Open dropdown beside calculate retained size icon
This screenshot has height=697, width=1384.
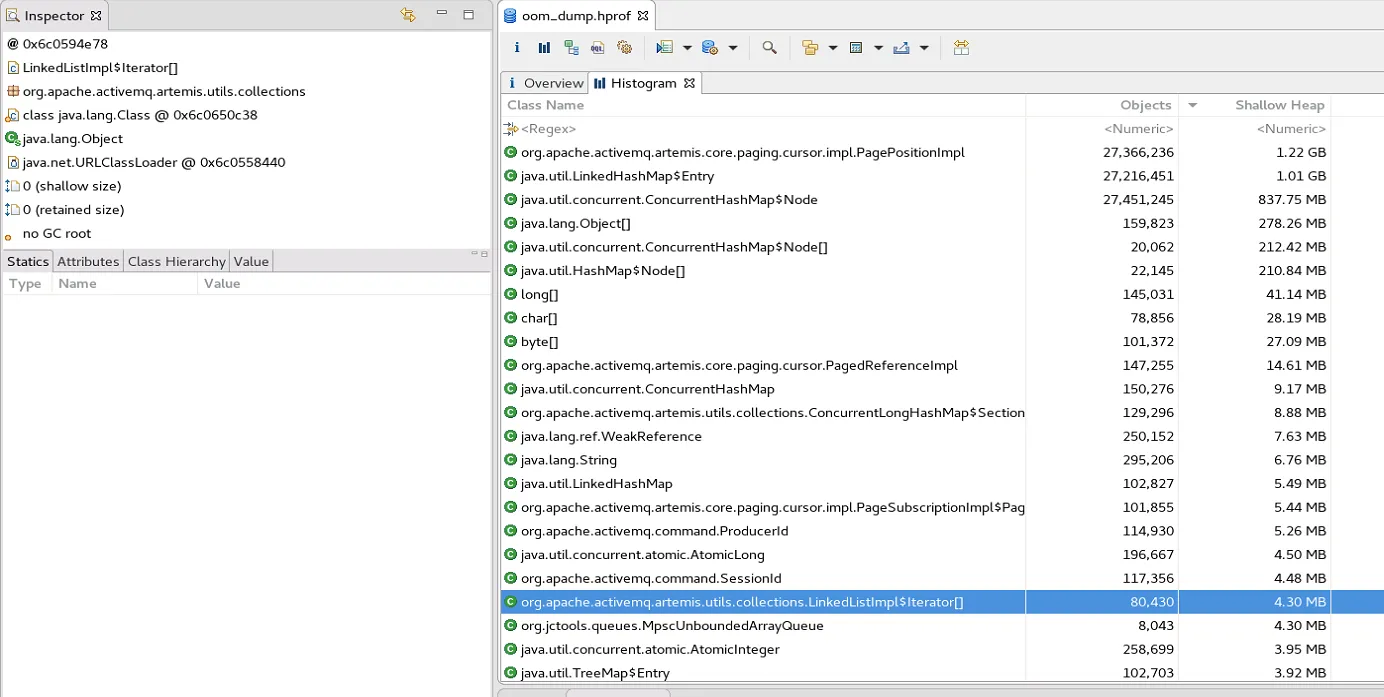[x=878, y=48]
